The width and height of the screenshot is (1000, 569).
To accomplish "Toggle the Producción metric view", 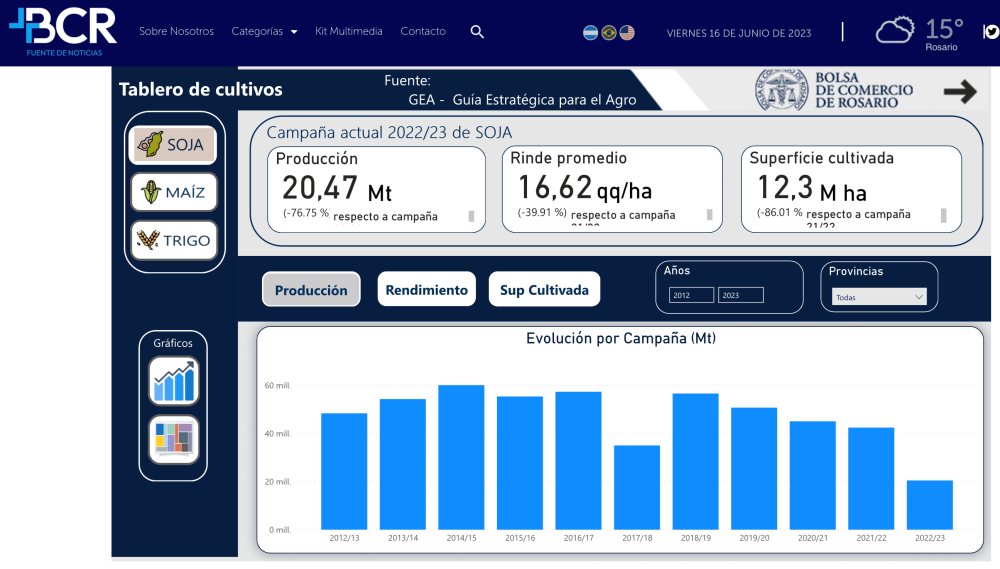I will [311, 290].
